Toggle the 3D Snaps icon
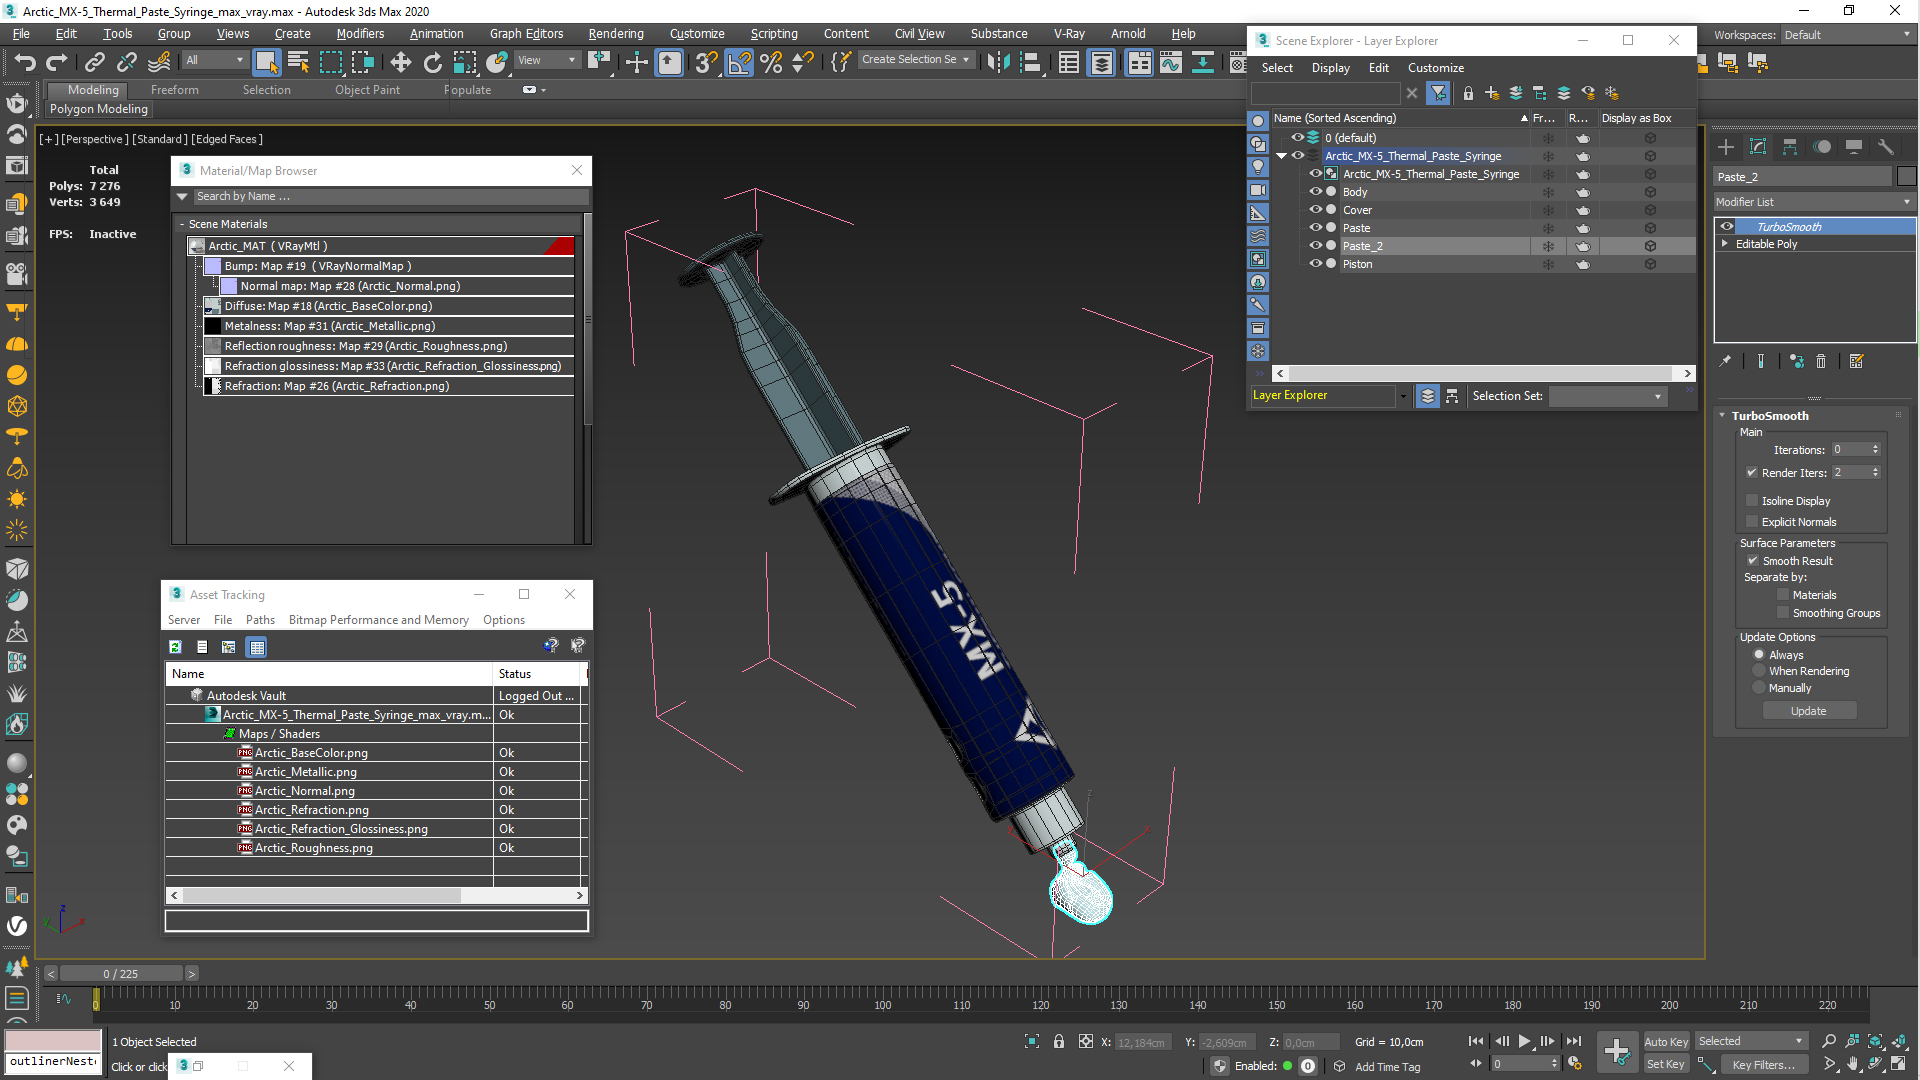The image size is (1920, 1080). 705,62
